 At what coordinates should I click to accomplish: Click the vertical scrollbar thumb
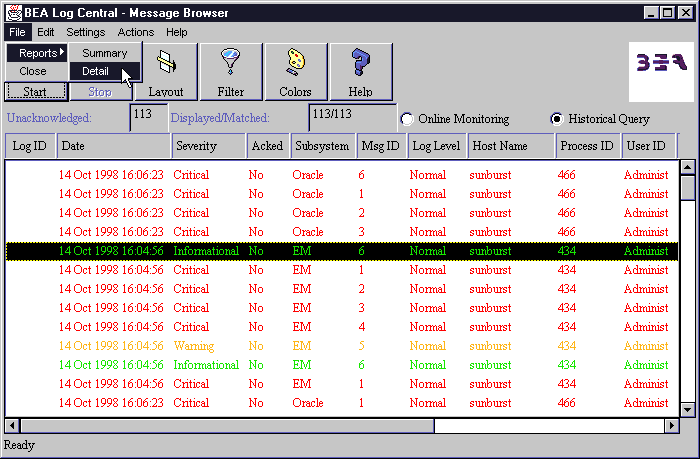click(688, 188)
